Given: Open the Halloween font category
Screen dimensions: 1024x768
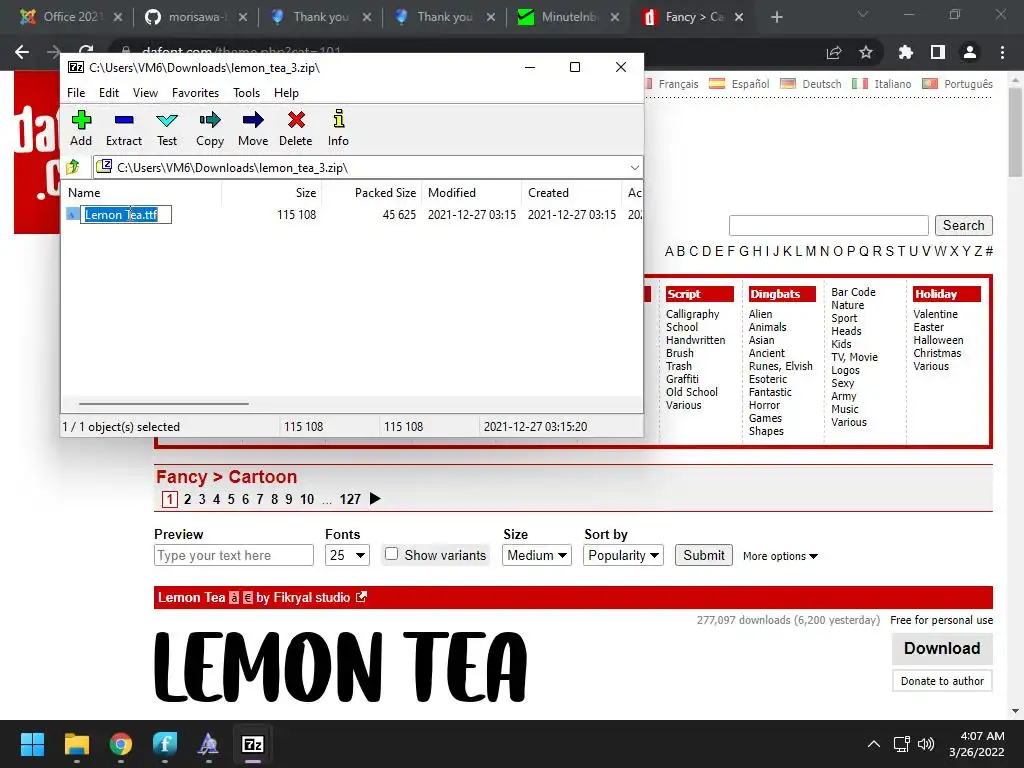Looking at the screenshot, I should point(938,340).
